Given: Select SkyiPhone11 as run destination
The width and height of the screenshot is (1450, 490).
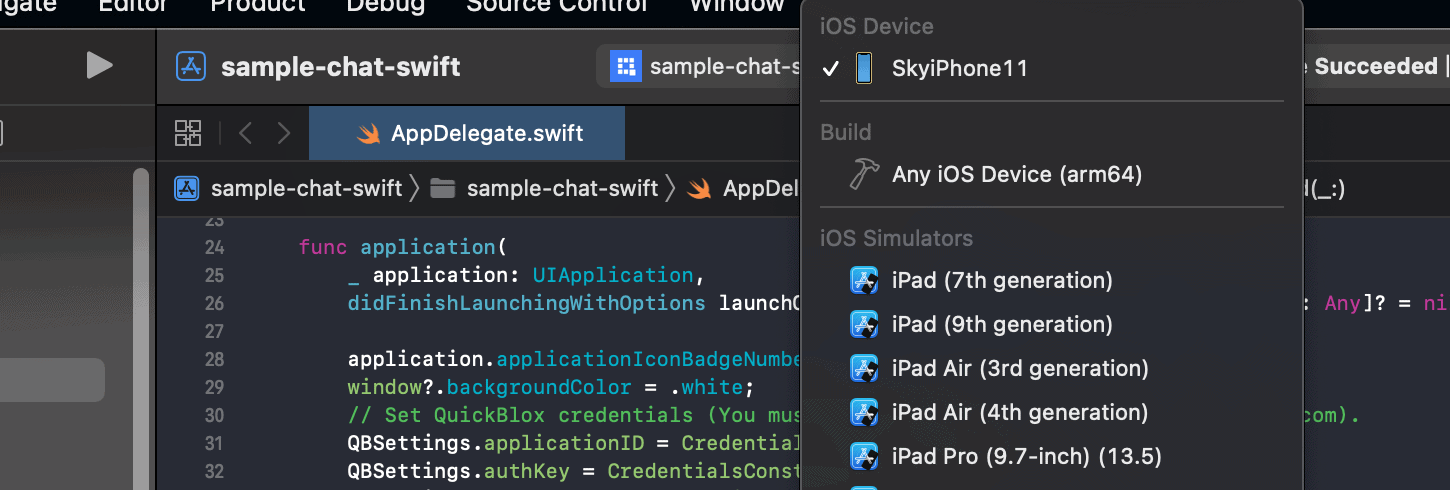Looking at the screenshot, I should (x=1051, y=69).
